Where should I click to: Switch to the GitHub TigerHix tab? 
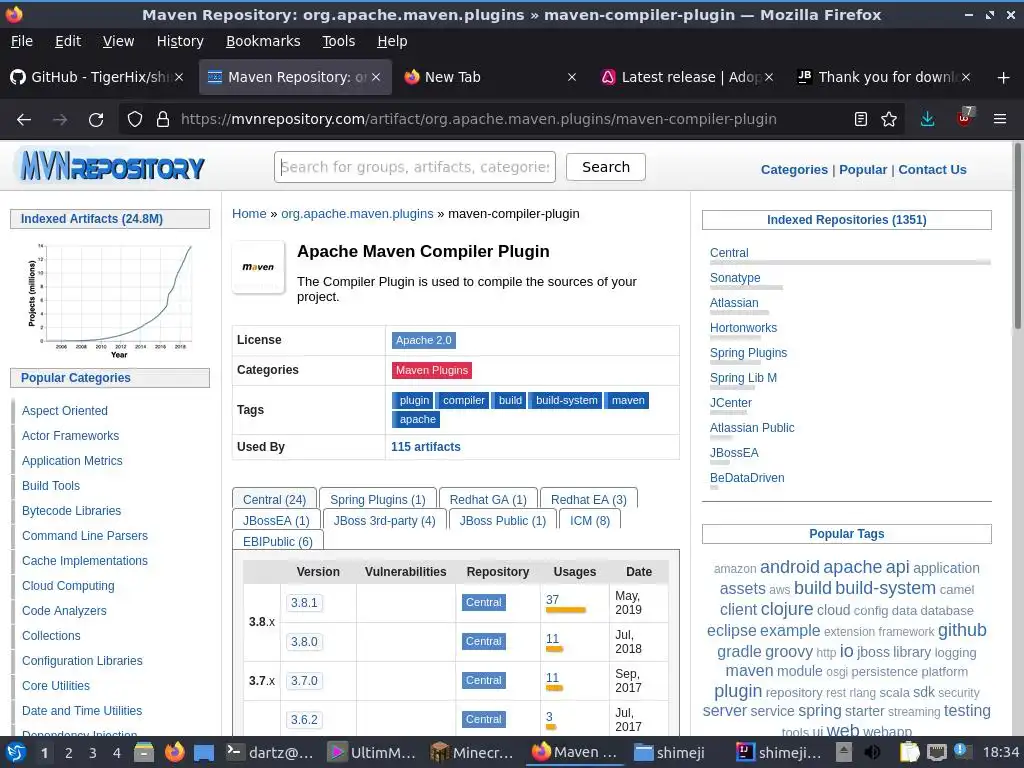pyautogui.click(x=97, y=77)
